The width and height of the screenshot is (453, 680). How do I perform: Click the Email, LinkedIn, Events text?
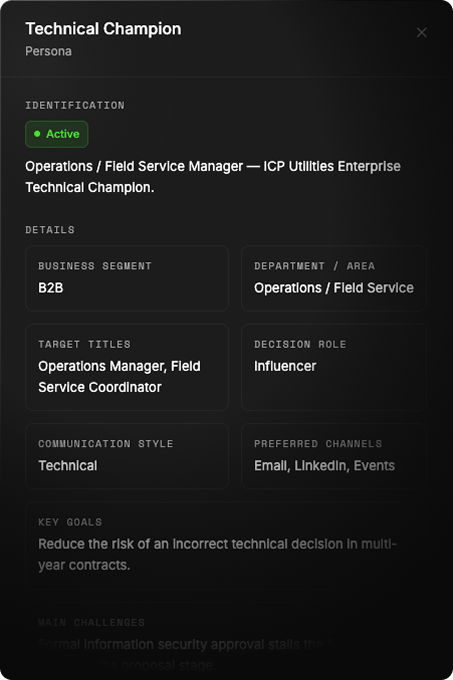tap(324, 466)
